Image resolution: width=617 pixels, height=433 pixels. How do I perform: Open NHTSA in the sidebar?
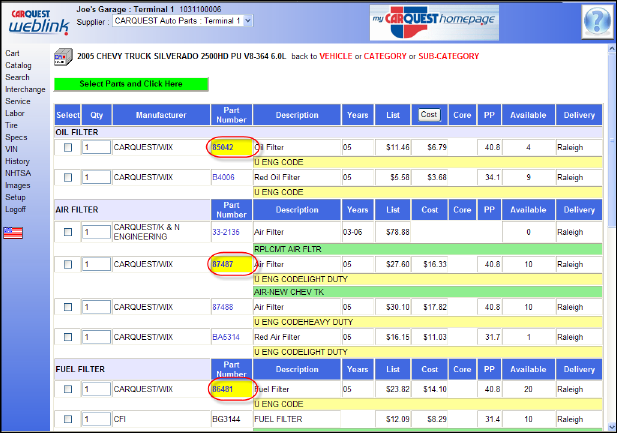(x=18, y=173)
